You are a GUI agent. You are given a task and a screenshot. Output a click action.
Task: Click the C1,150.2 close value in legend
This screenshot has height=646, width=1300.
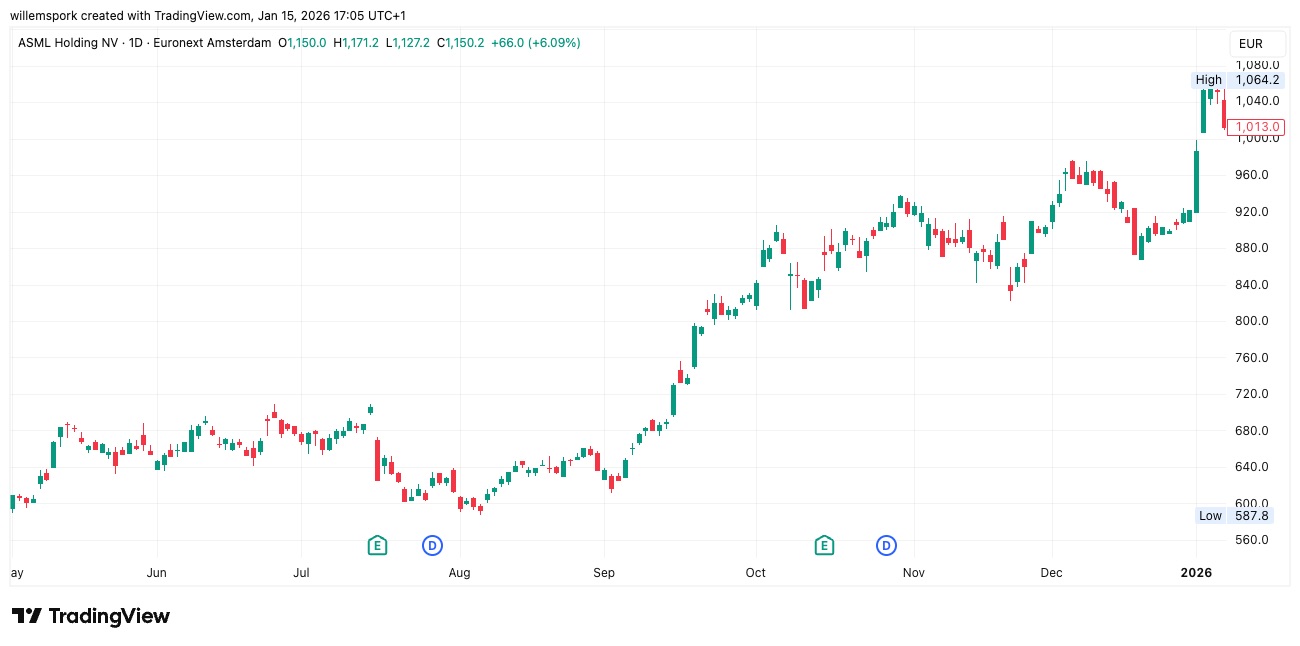(461, 43)
